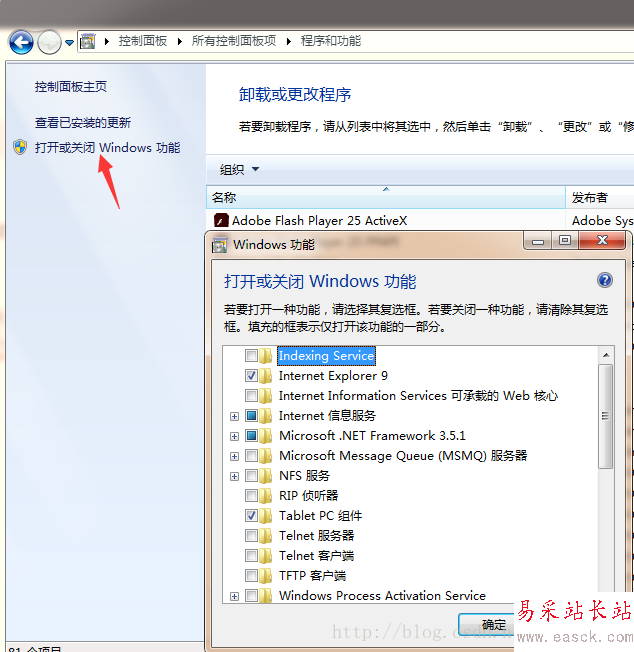Select the Indexing Service label
Viewport: 634px width, 652px height.
(x=326, y=356)
